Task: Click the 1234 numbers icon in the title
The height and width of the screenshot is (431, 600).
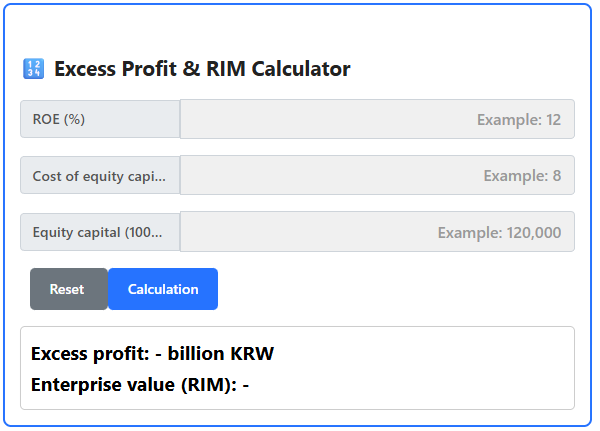Action: coord(33,69)
